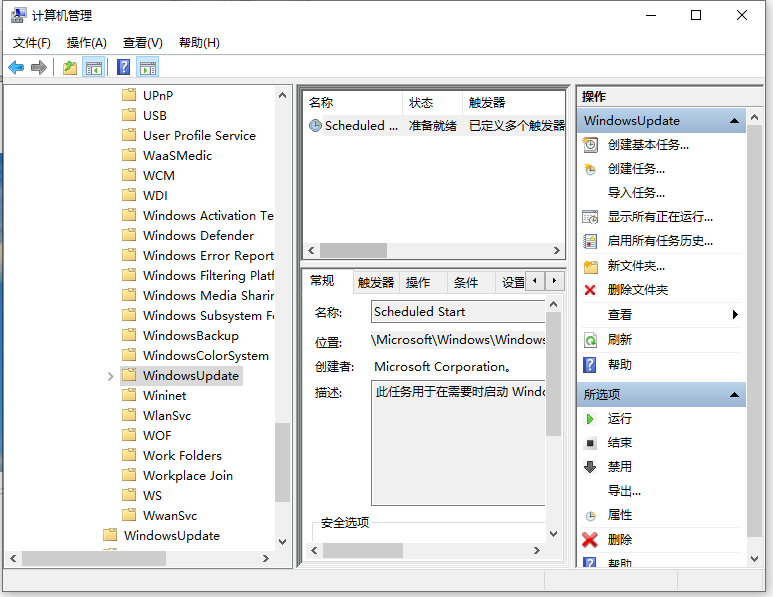Image resolution: width=773 pixels, height=597 pixels.
Task: Click the actions pane scroll down arrow
Action: (754, 559)
